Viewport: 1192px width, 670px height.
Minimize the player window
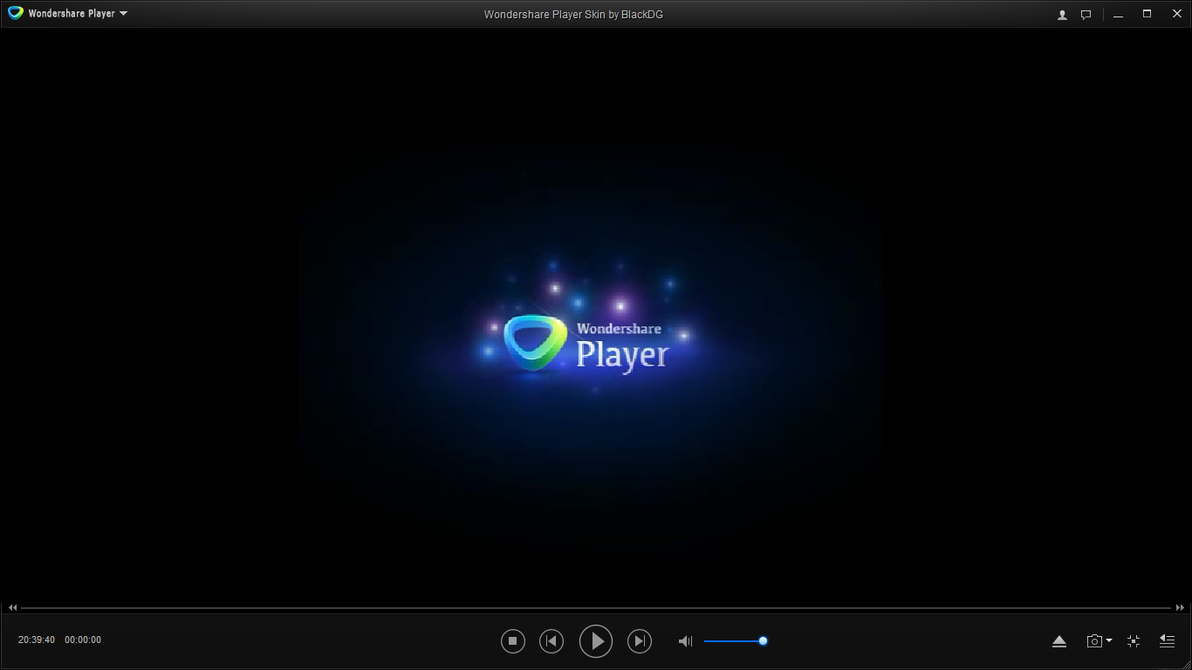1118,14
